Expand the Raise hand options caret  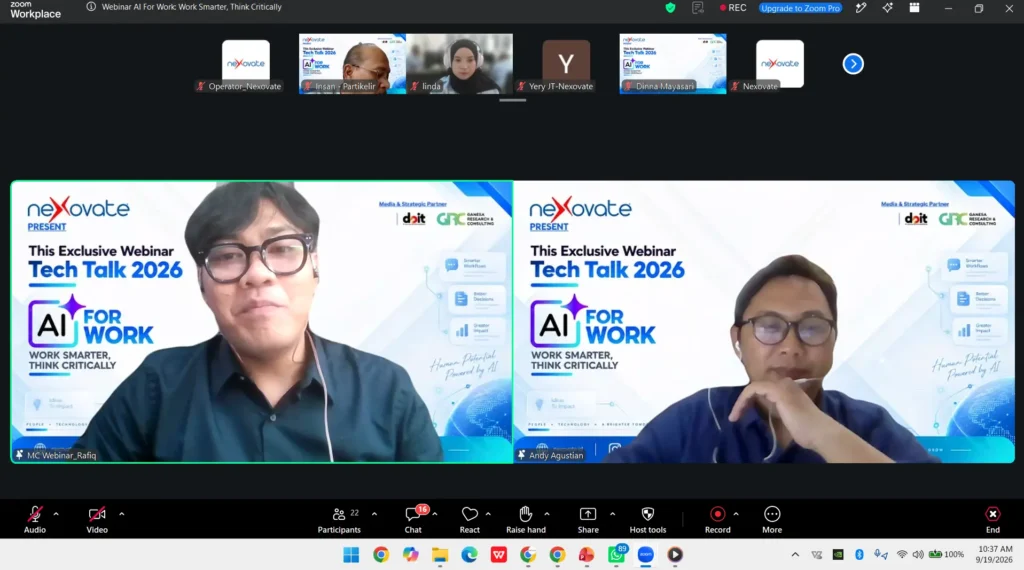(547, 515)
